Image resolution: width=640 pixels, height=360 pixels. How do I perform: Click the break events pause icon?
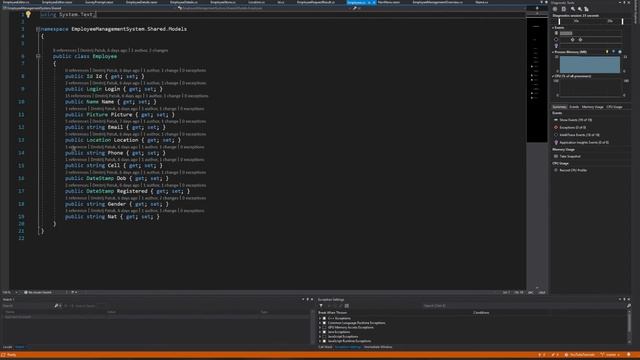click(x=556, y=33)
